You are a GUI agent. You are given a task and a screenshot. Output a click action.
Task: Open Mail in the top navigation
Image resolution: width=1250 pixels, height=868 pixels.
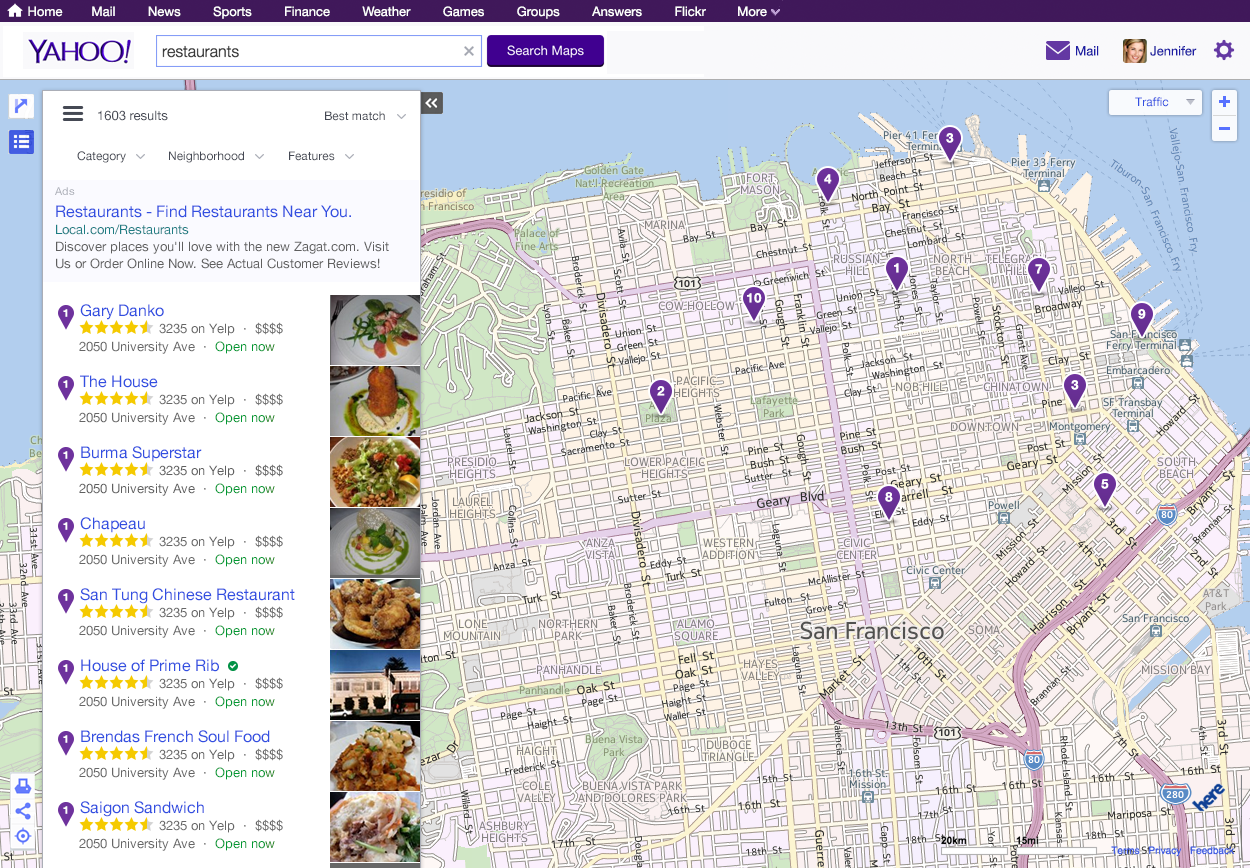pos(103,11)
